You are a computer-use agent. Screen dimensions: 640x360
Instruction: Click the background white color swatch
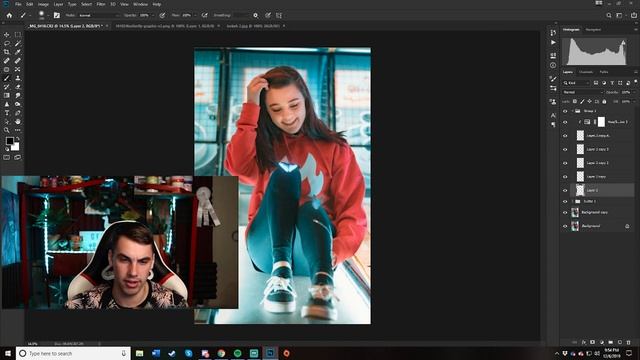pyautogui.click(x=16, y=147)
